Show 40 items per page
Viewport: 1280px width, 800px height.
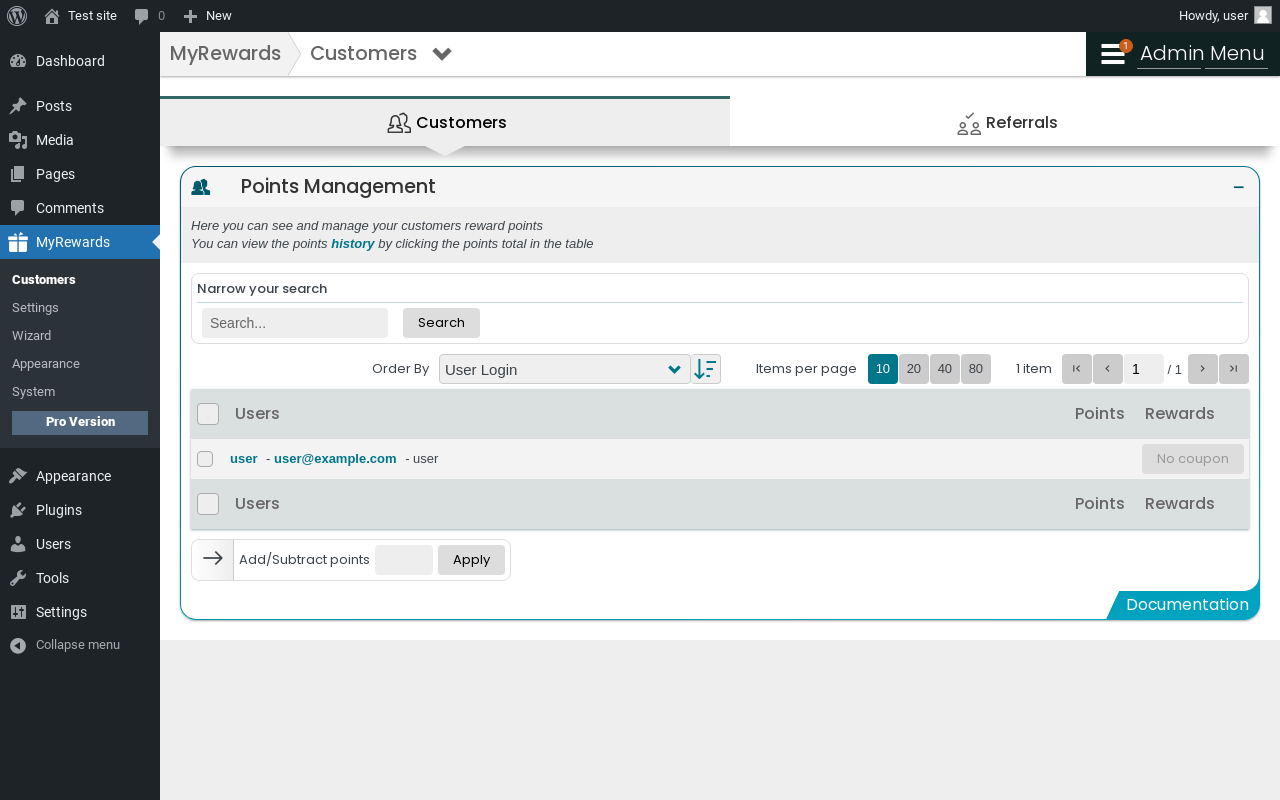(945, 369)
